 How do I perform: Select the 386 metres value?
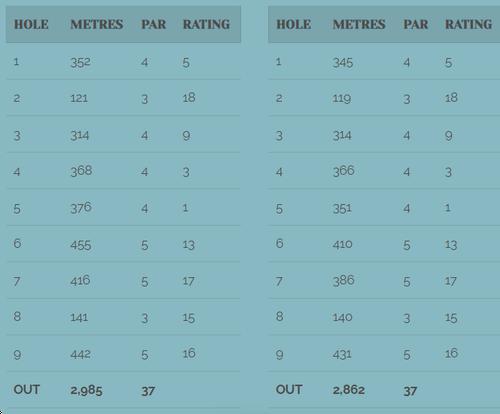[x=343, y=281]
